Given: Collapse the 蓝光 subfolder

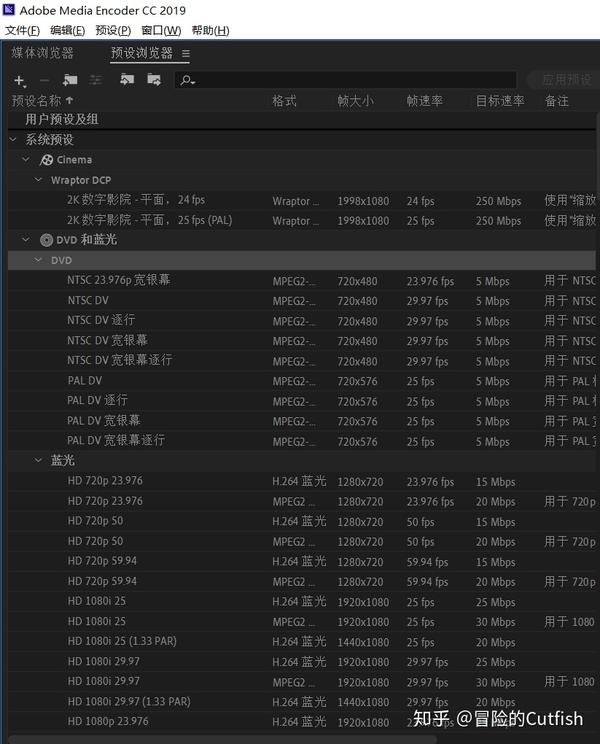Looking at the screenshot, I should (x=38, y=460).
